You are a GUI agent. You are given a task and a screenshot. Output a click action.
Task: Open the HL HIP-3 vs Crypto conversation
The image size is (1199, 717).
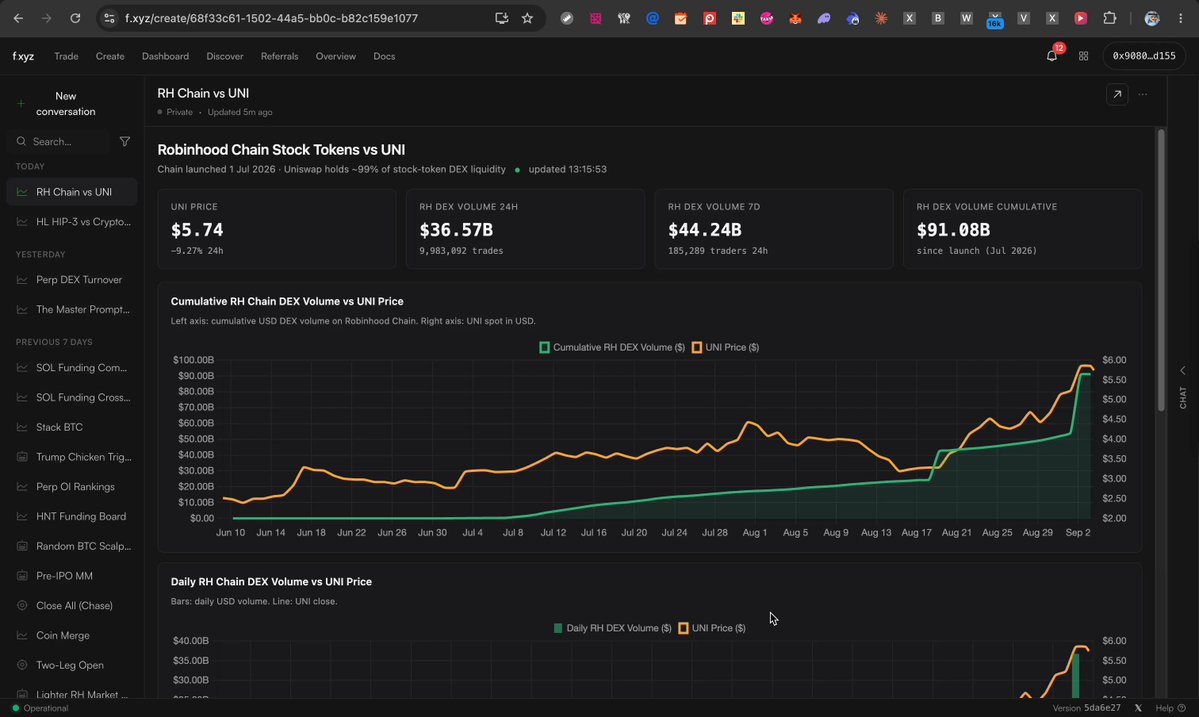click(x=72, y=222)
